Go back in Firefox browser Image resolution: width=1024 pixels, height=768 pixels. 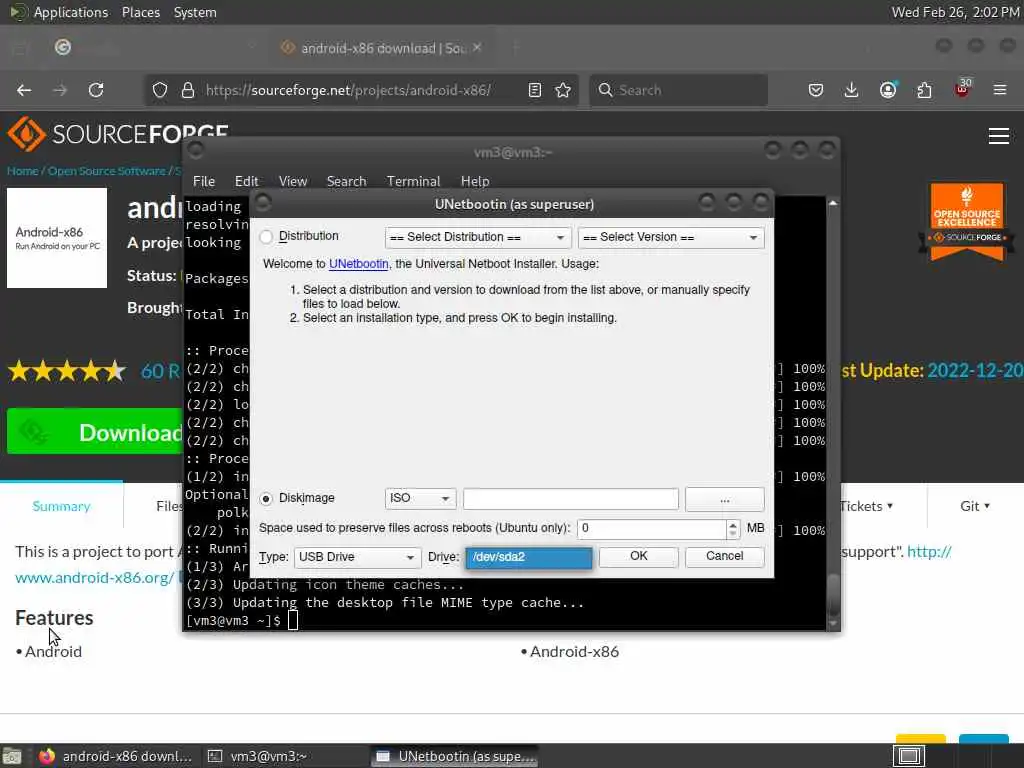pyautogui.click(x=24, y=90)
